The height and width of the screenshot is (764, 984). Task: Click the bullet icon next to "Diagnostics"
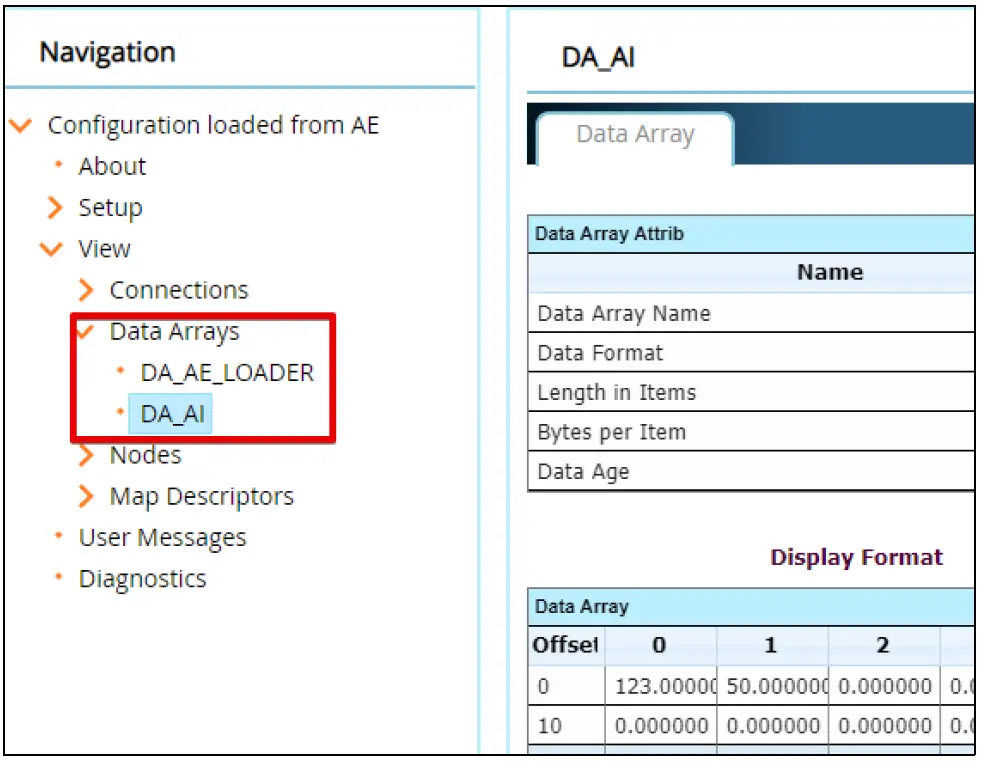pos(58,578)
